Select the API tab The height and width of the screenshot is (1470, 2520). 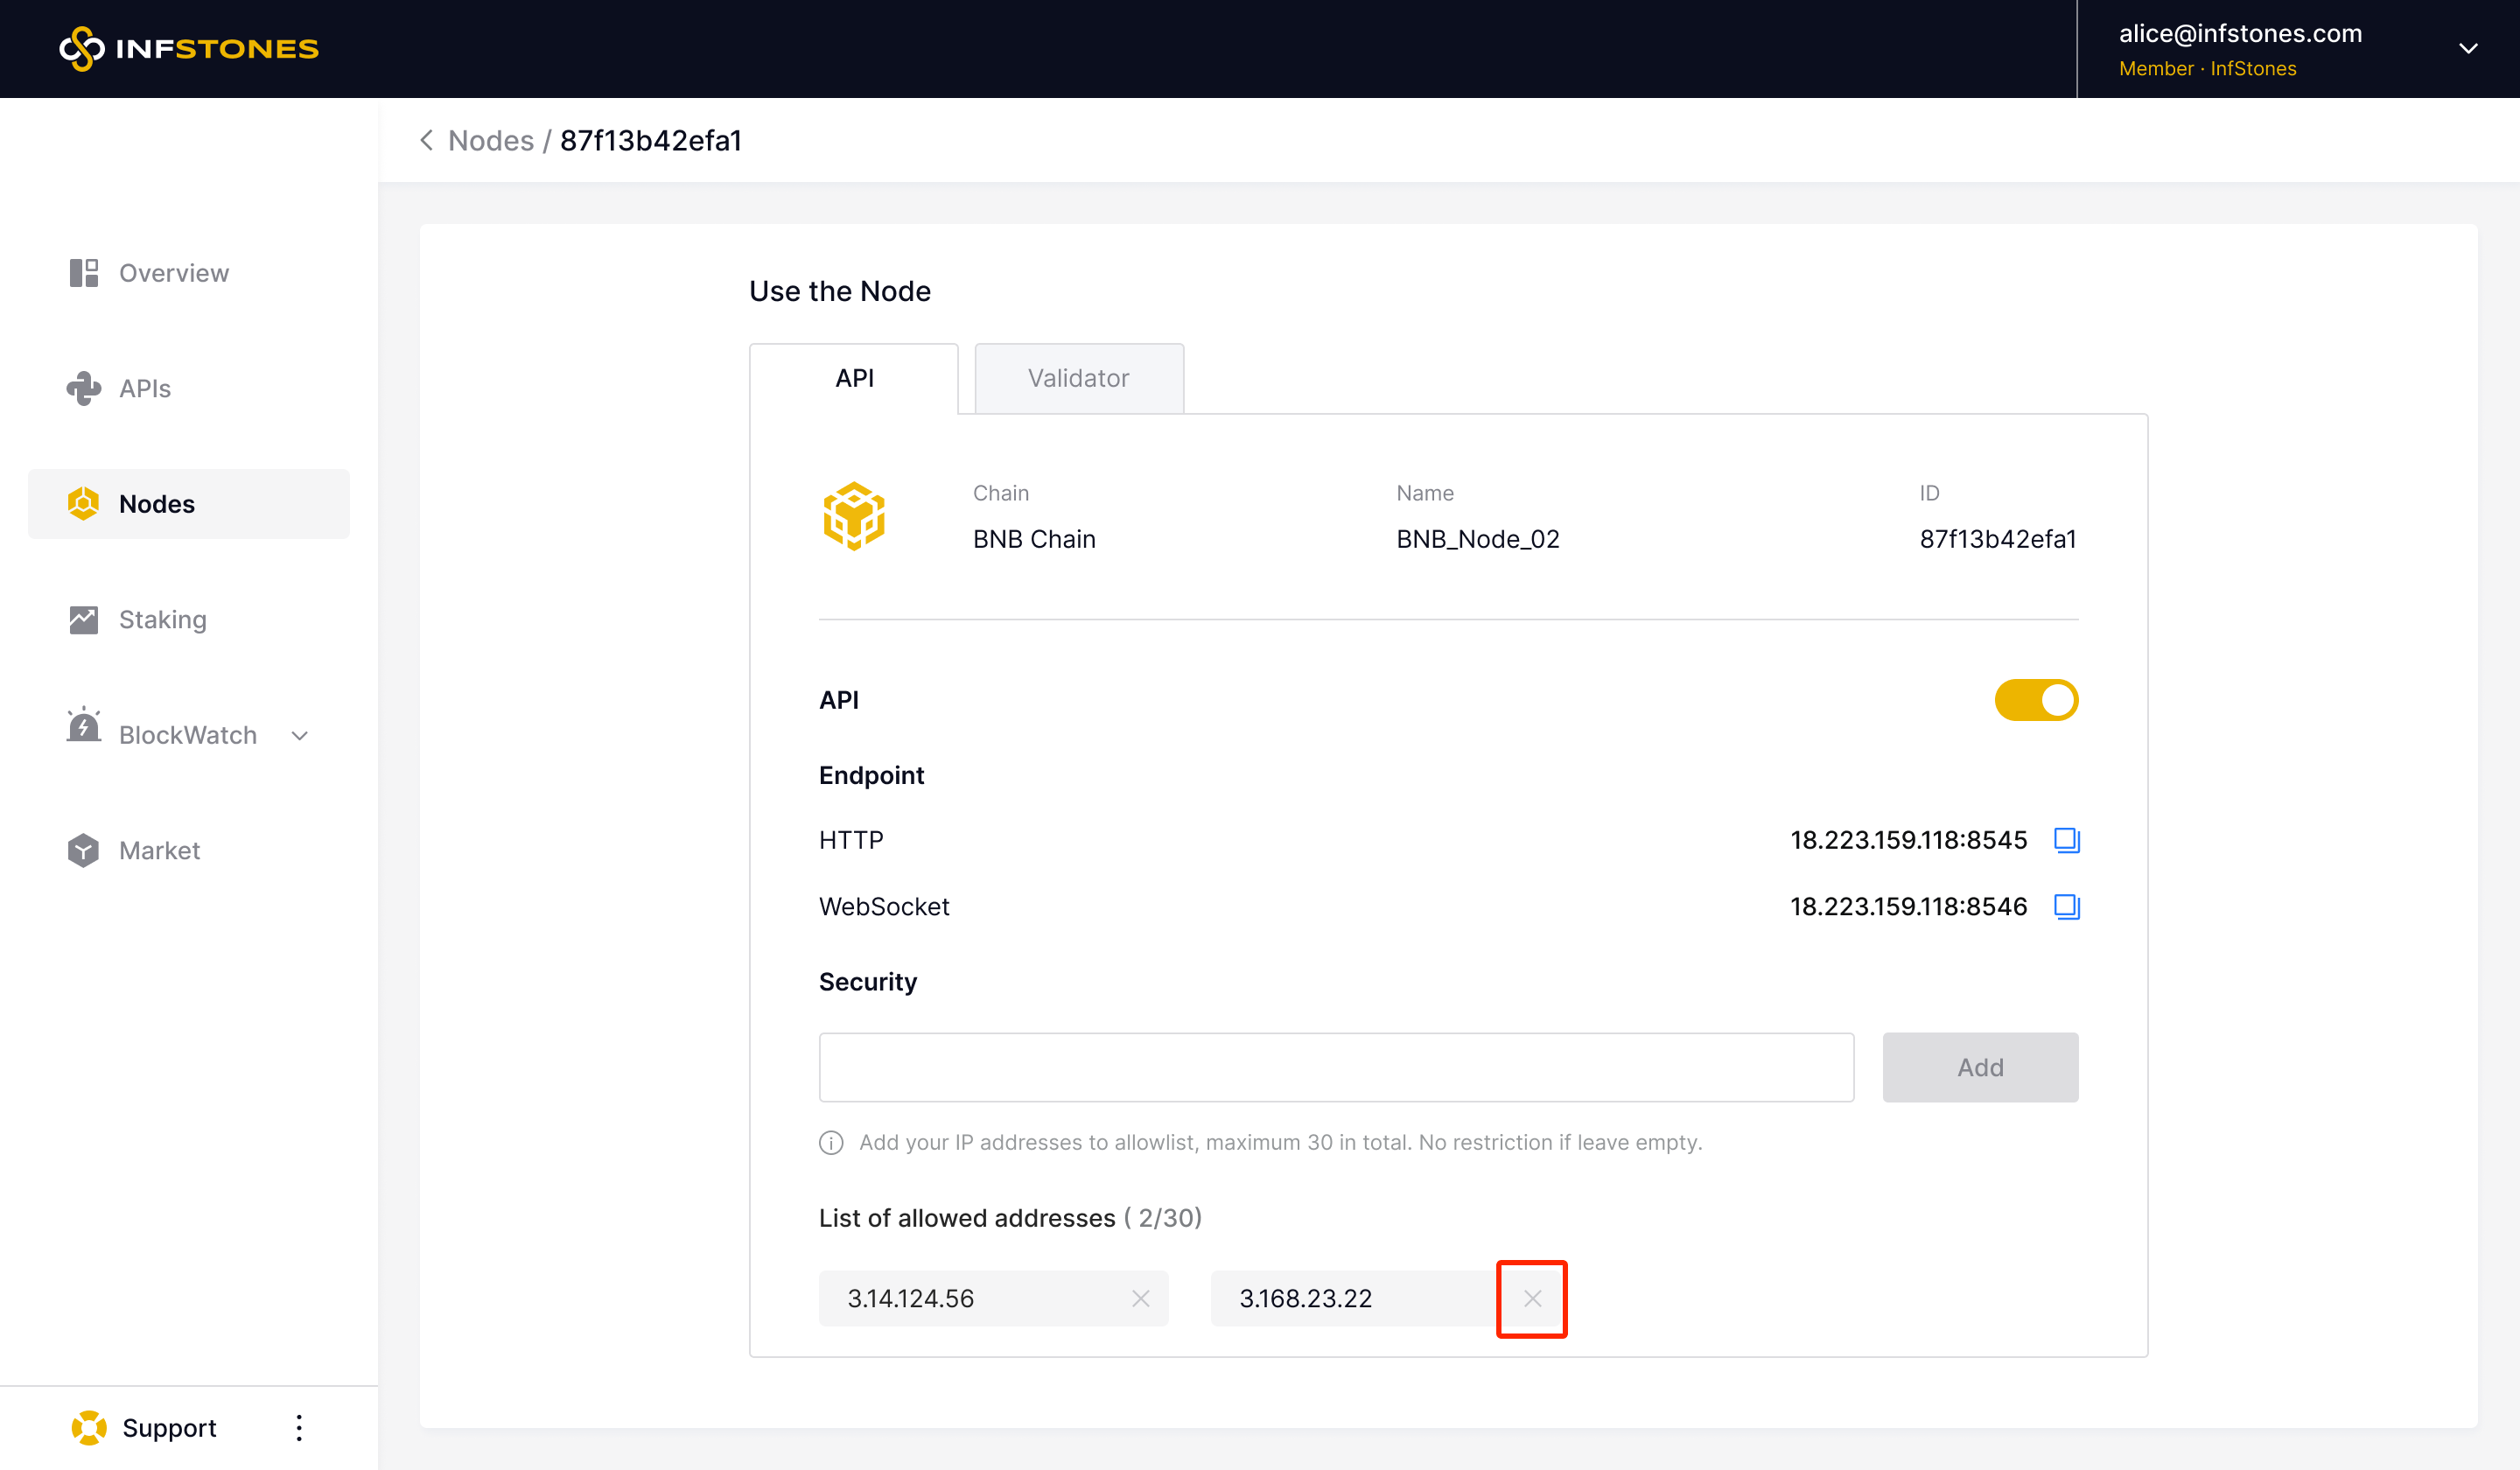coord(854,378)
